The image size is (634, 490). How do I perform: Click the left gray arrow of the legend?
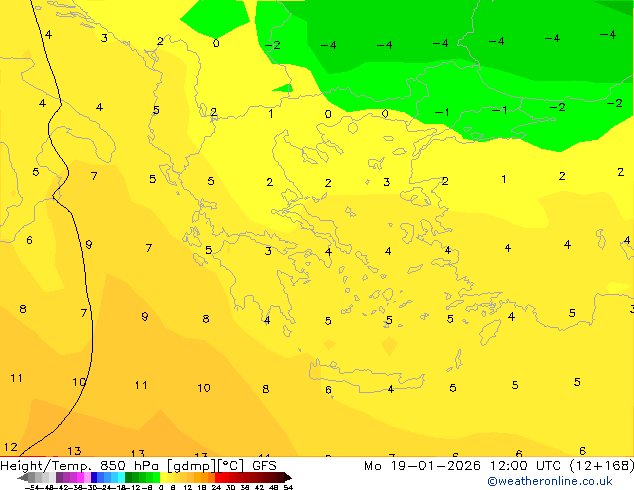(x=23, y=477)
